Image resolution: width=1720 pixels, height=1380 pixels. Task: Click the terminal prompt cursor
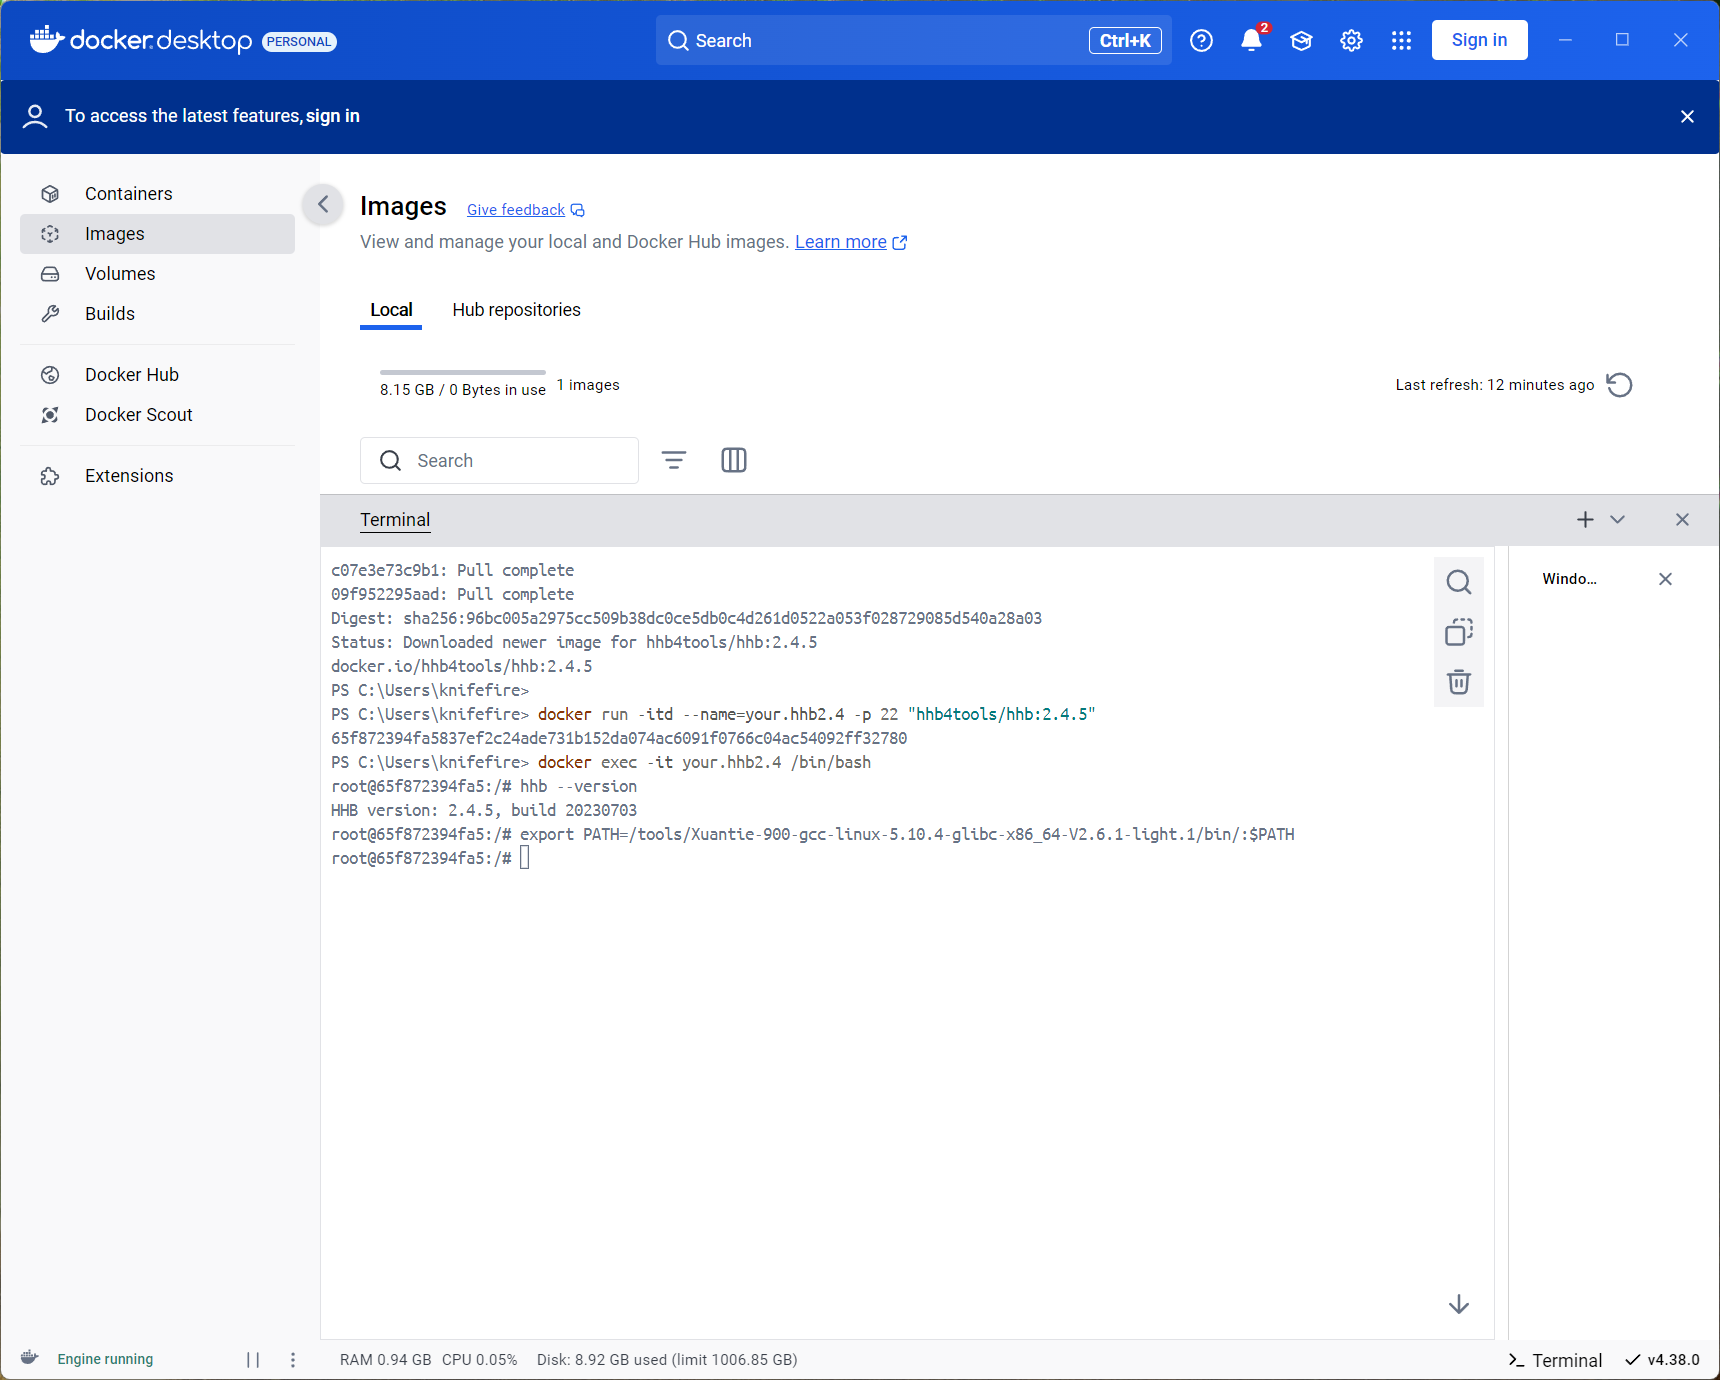(525, 858)
